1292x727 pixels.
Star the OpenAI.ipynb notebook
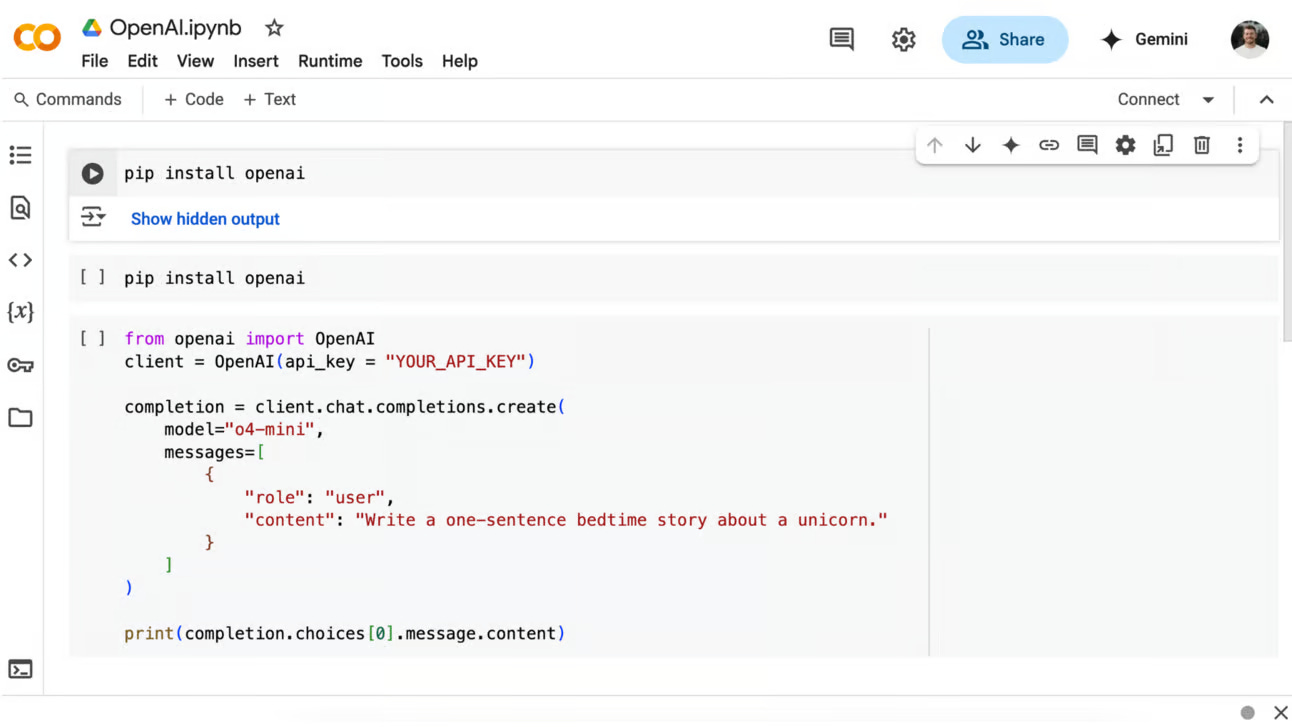point(274,28)
